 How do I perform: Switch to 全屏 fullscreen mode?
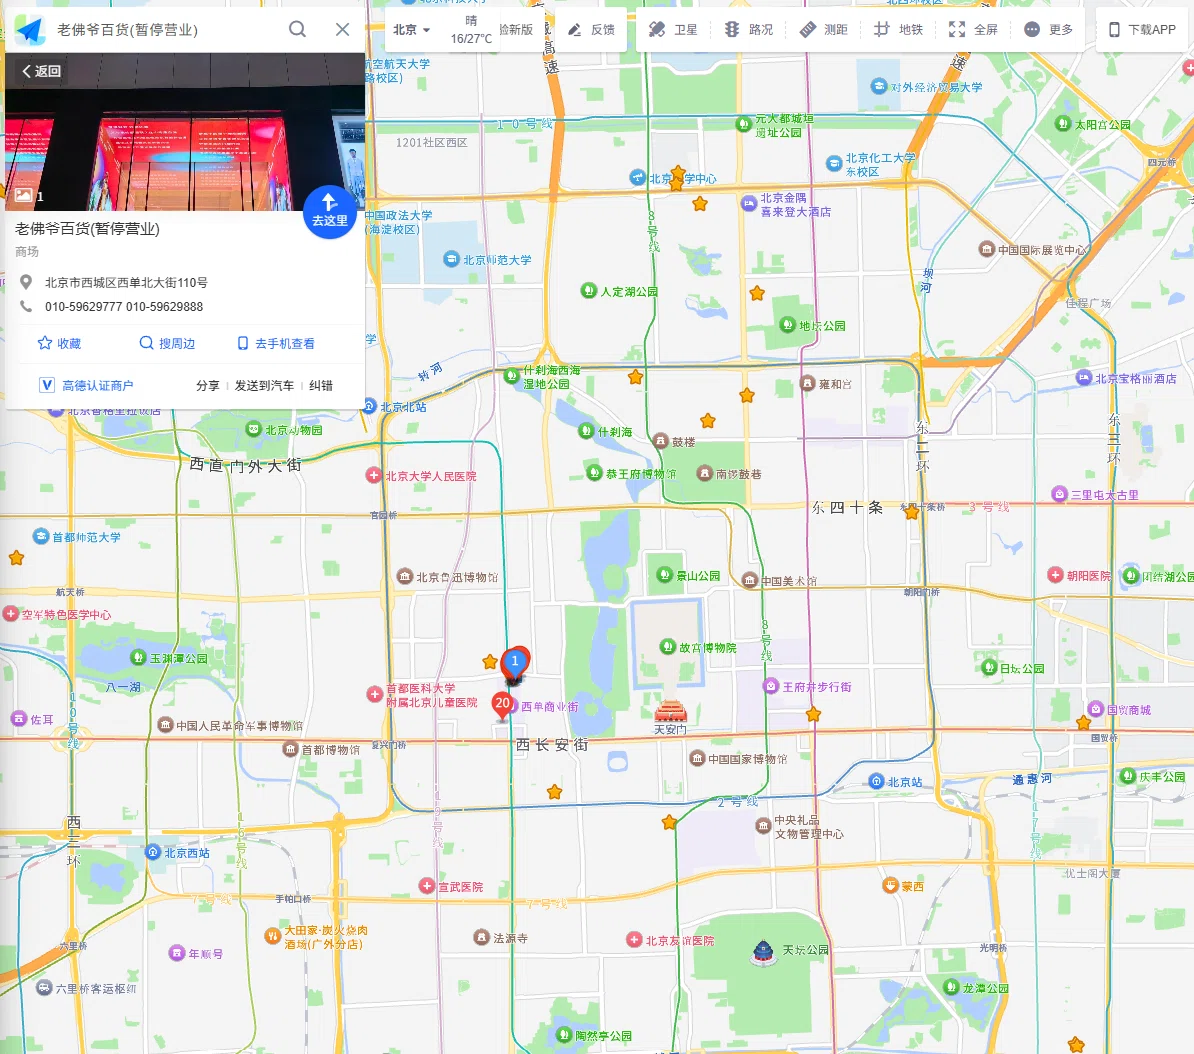coord(973,30)
